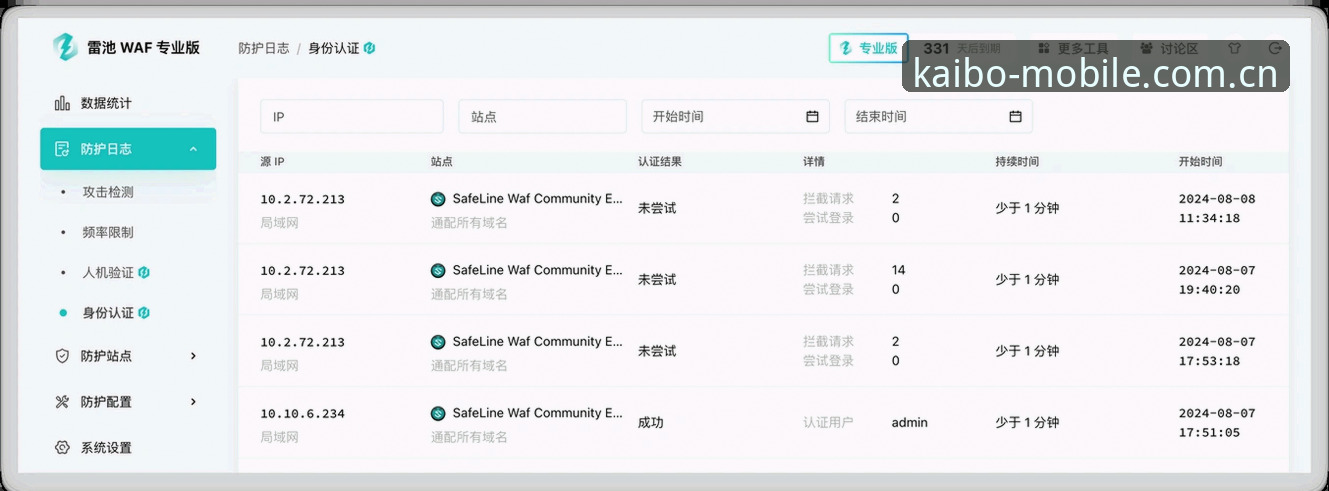
Task: Click the 结束时间 date field text
Action: click(882, 117)
